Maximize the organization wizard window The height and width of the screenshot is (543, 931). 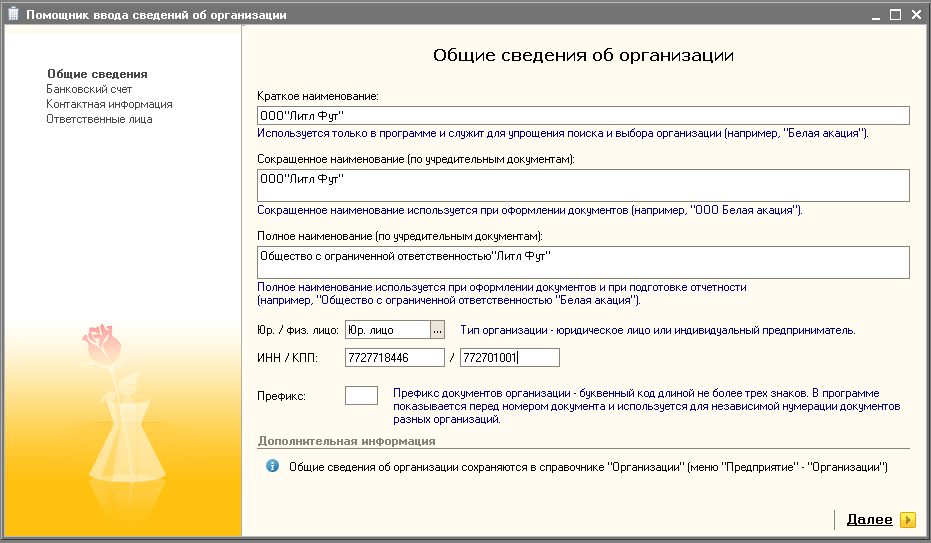coord(895,15)
